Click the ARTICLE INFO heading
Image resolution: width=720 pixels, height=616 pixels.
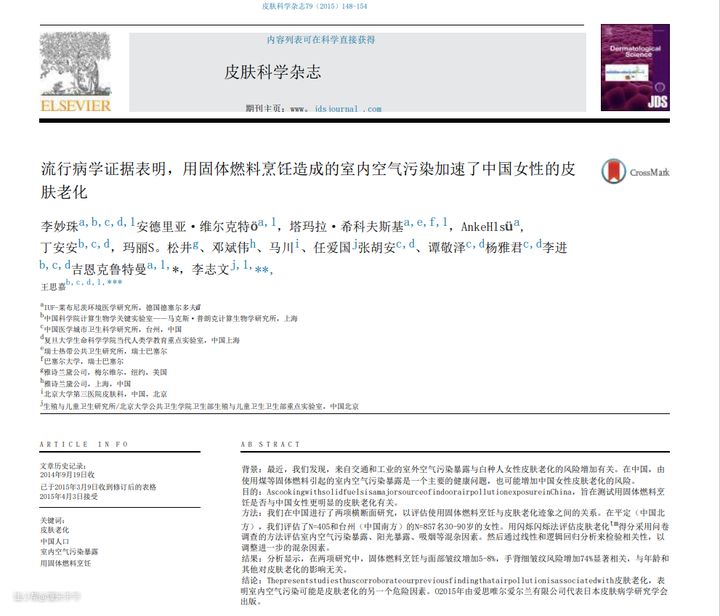(84, 444)
